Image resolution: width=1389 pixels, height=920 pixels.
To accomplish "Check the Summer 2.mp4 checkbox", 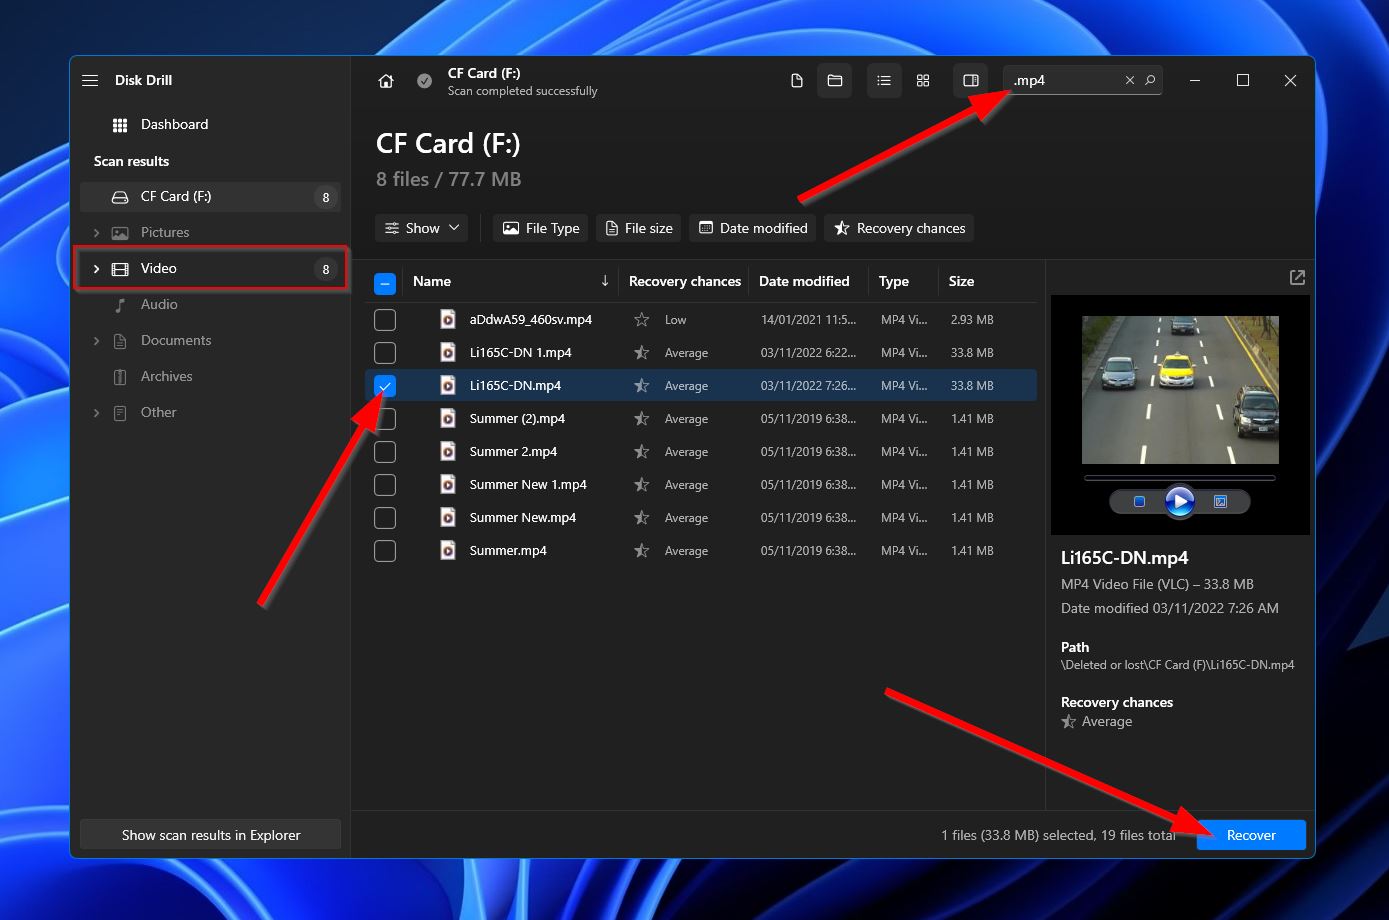I will (x=385, y=452).
